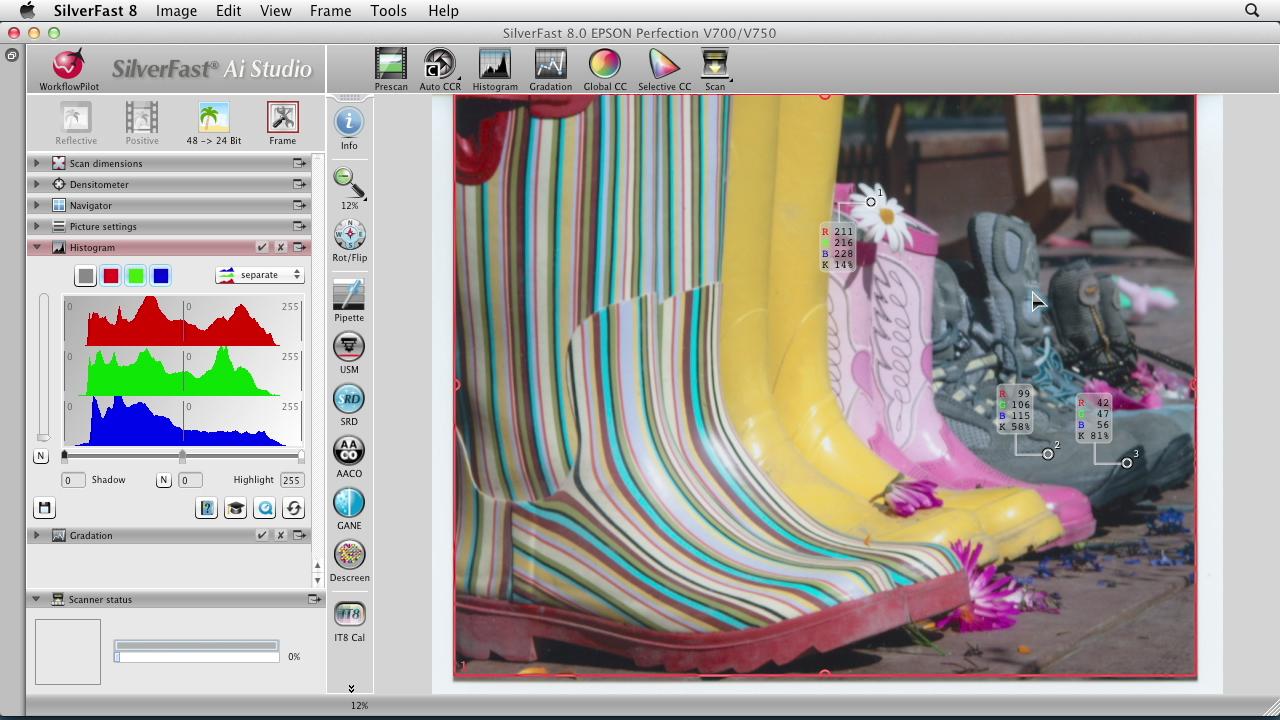The height and width of the screenshot is (720, 1280).
Task: Click the histogram midtone slider handle
Action: (182, 457)
